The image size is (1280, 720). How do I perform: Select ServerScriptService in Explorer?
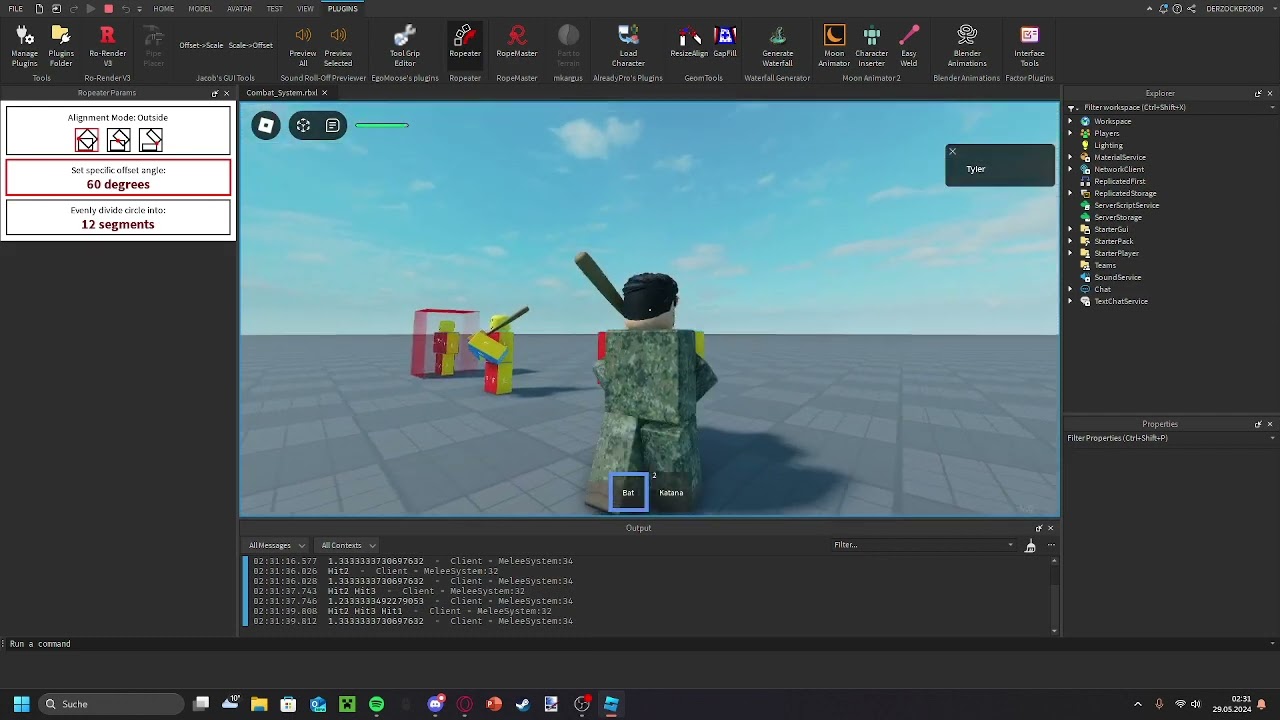[x=1126, y=205]
